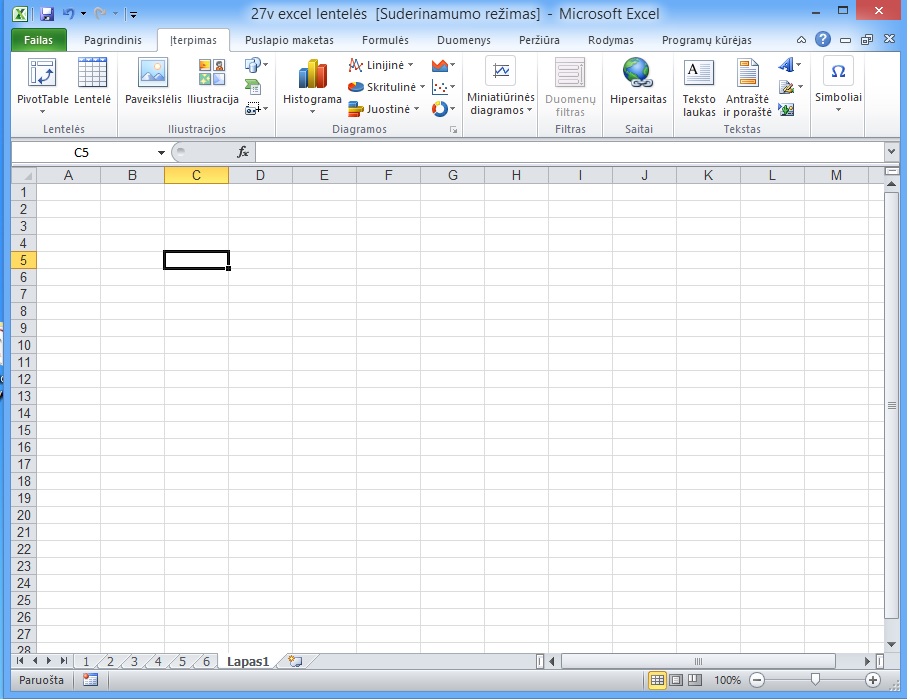Click the fx insert function icon

[242, 152]
